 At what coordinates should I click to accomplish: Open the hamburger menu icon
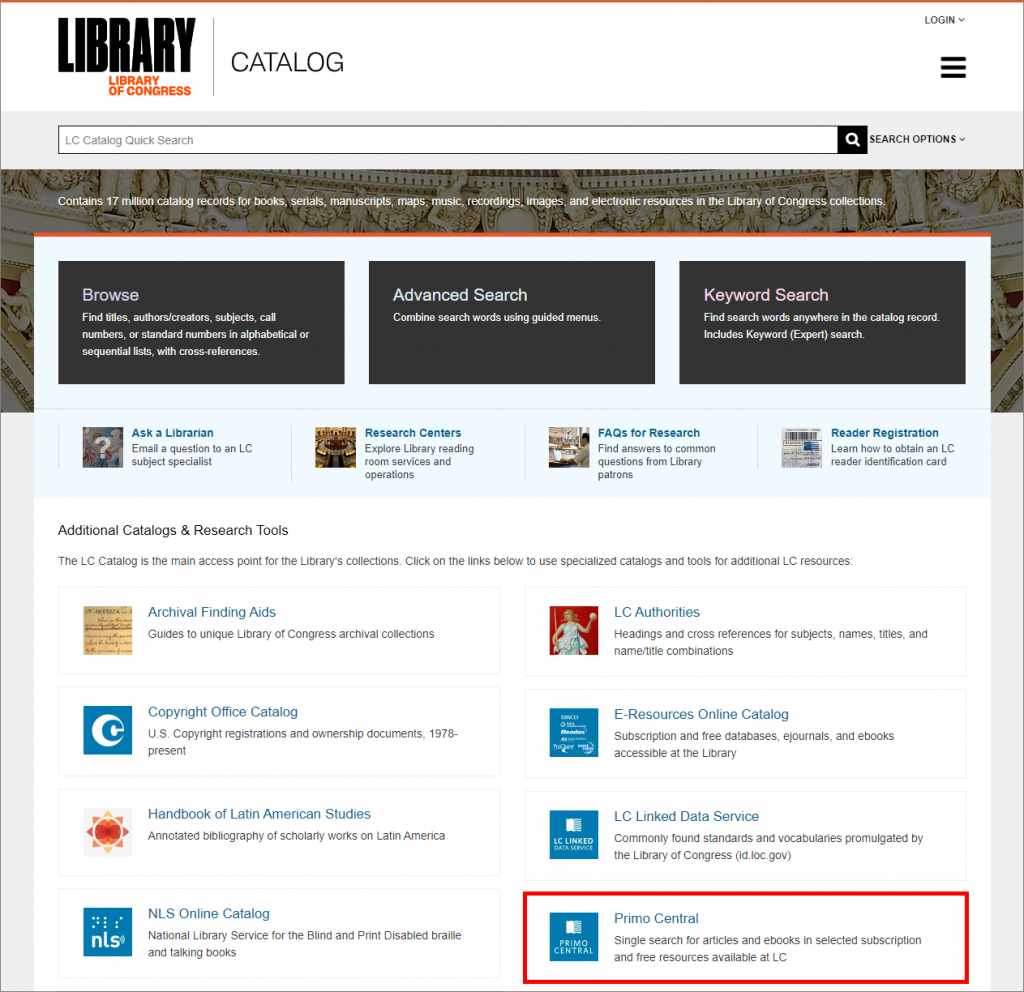pyautogui.click(x=953, y=67)
